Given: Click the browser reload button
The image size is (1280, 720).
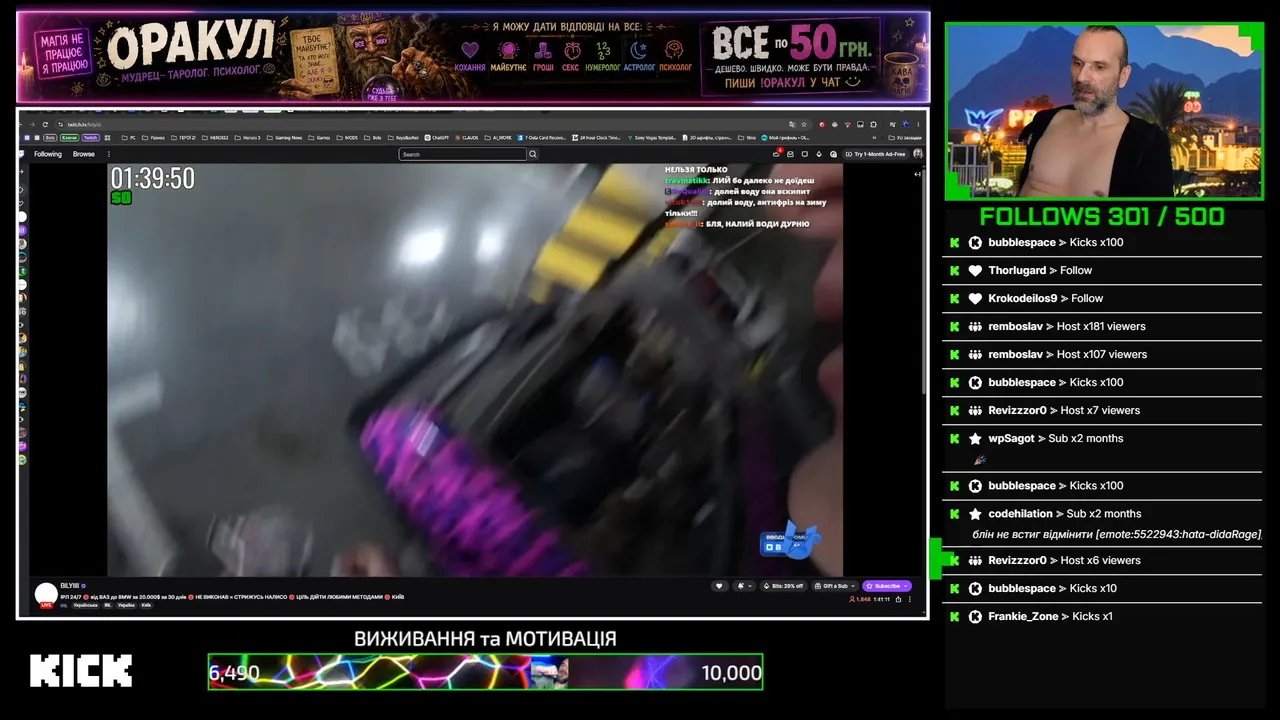Looking at the screenshot, I should click(x=45, y=124).
